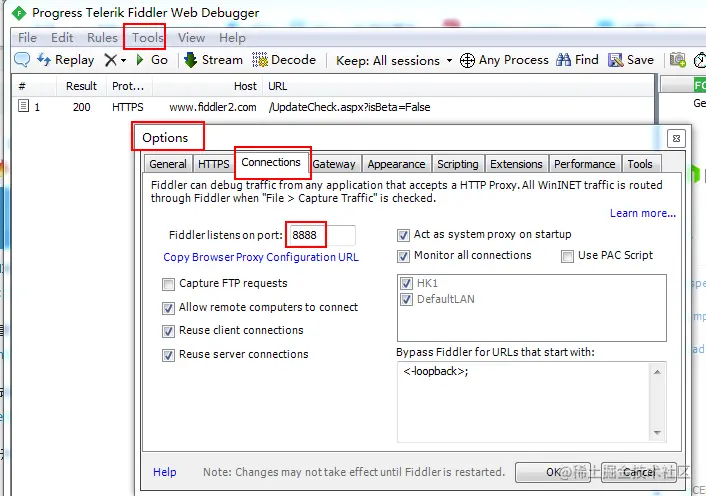Enable Use PAC Script checkbox
Screen dimensions: 706x496
point(567,256)
